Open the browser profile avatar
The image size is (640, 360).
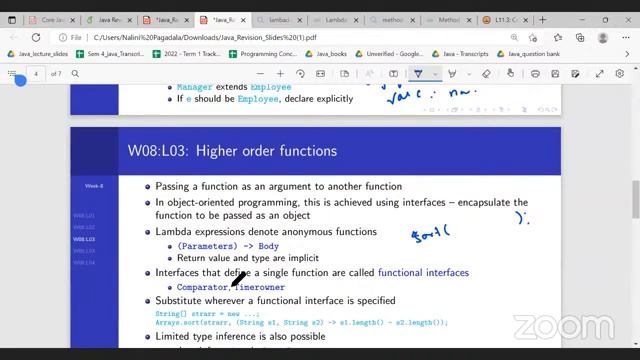click(x=602, y=38)
